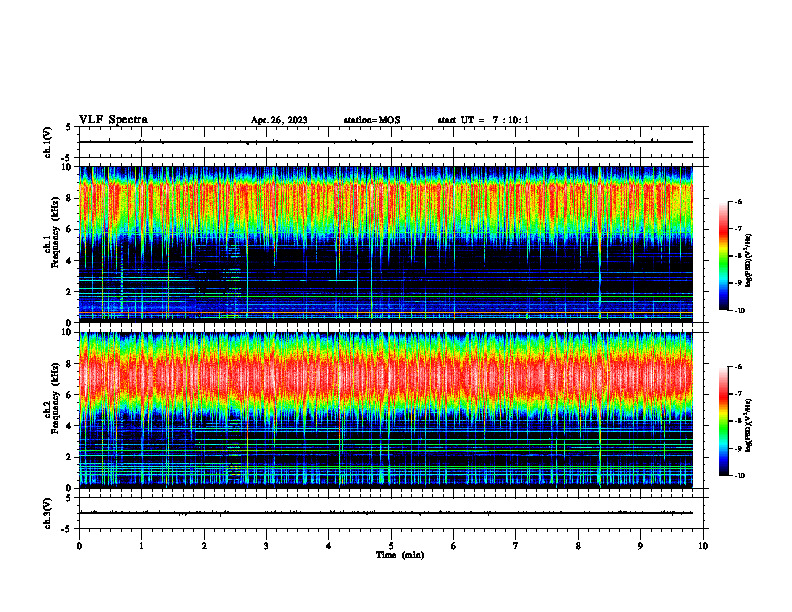
Task: Click the ch.1 "Frequency (kHz)" axis label
Action: point(55,232)
